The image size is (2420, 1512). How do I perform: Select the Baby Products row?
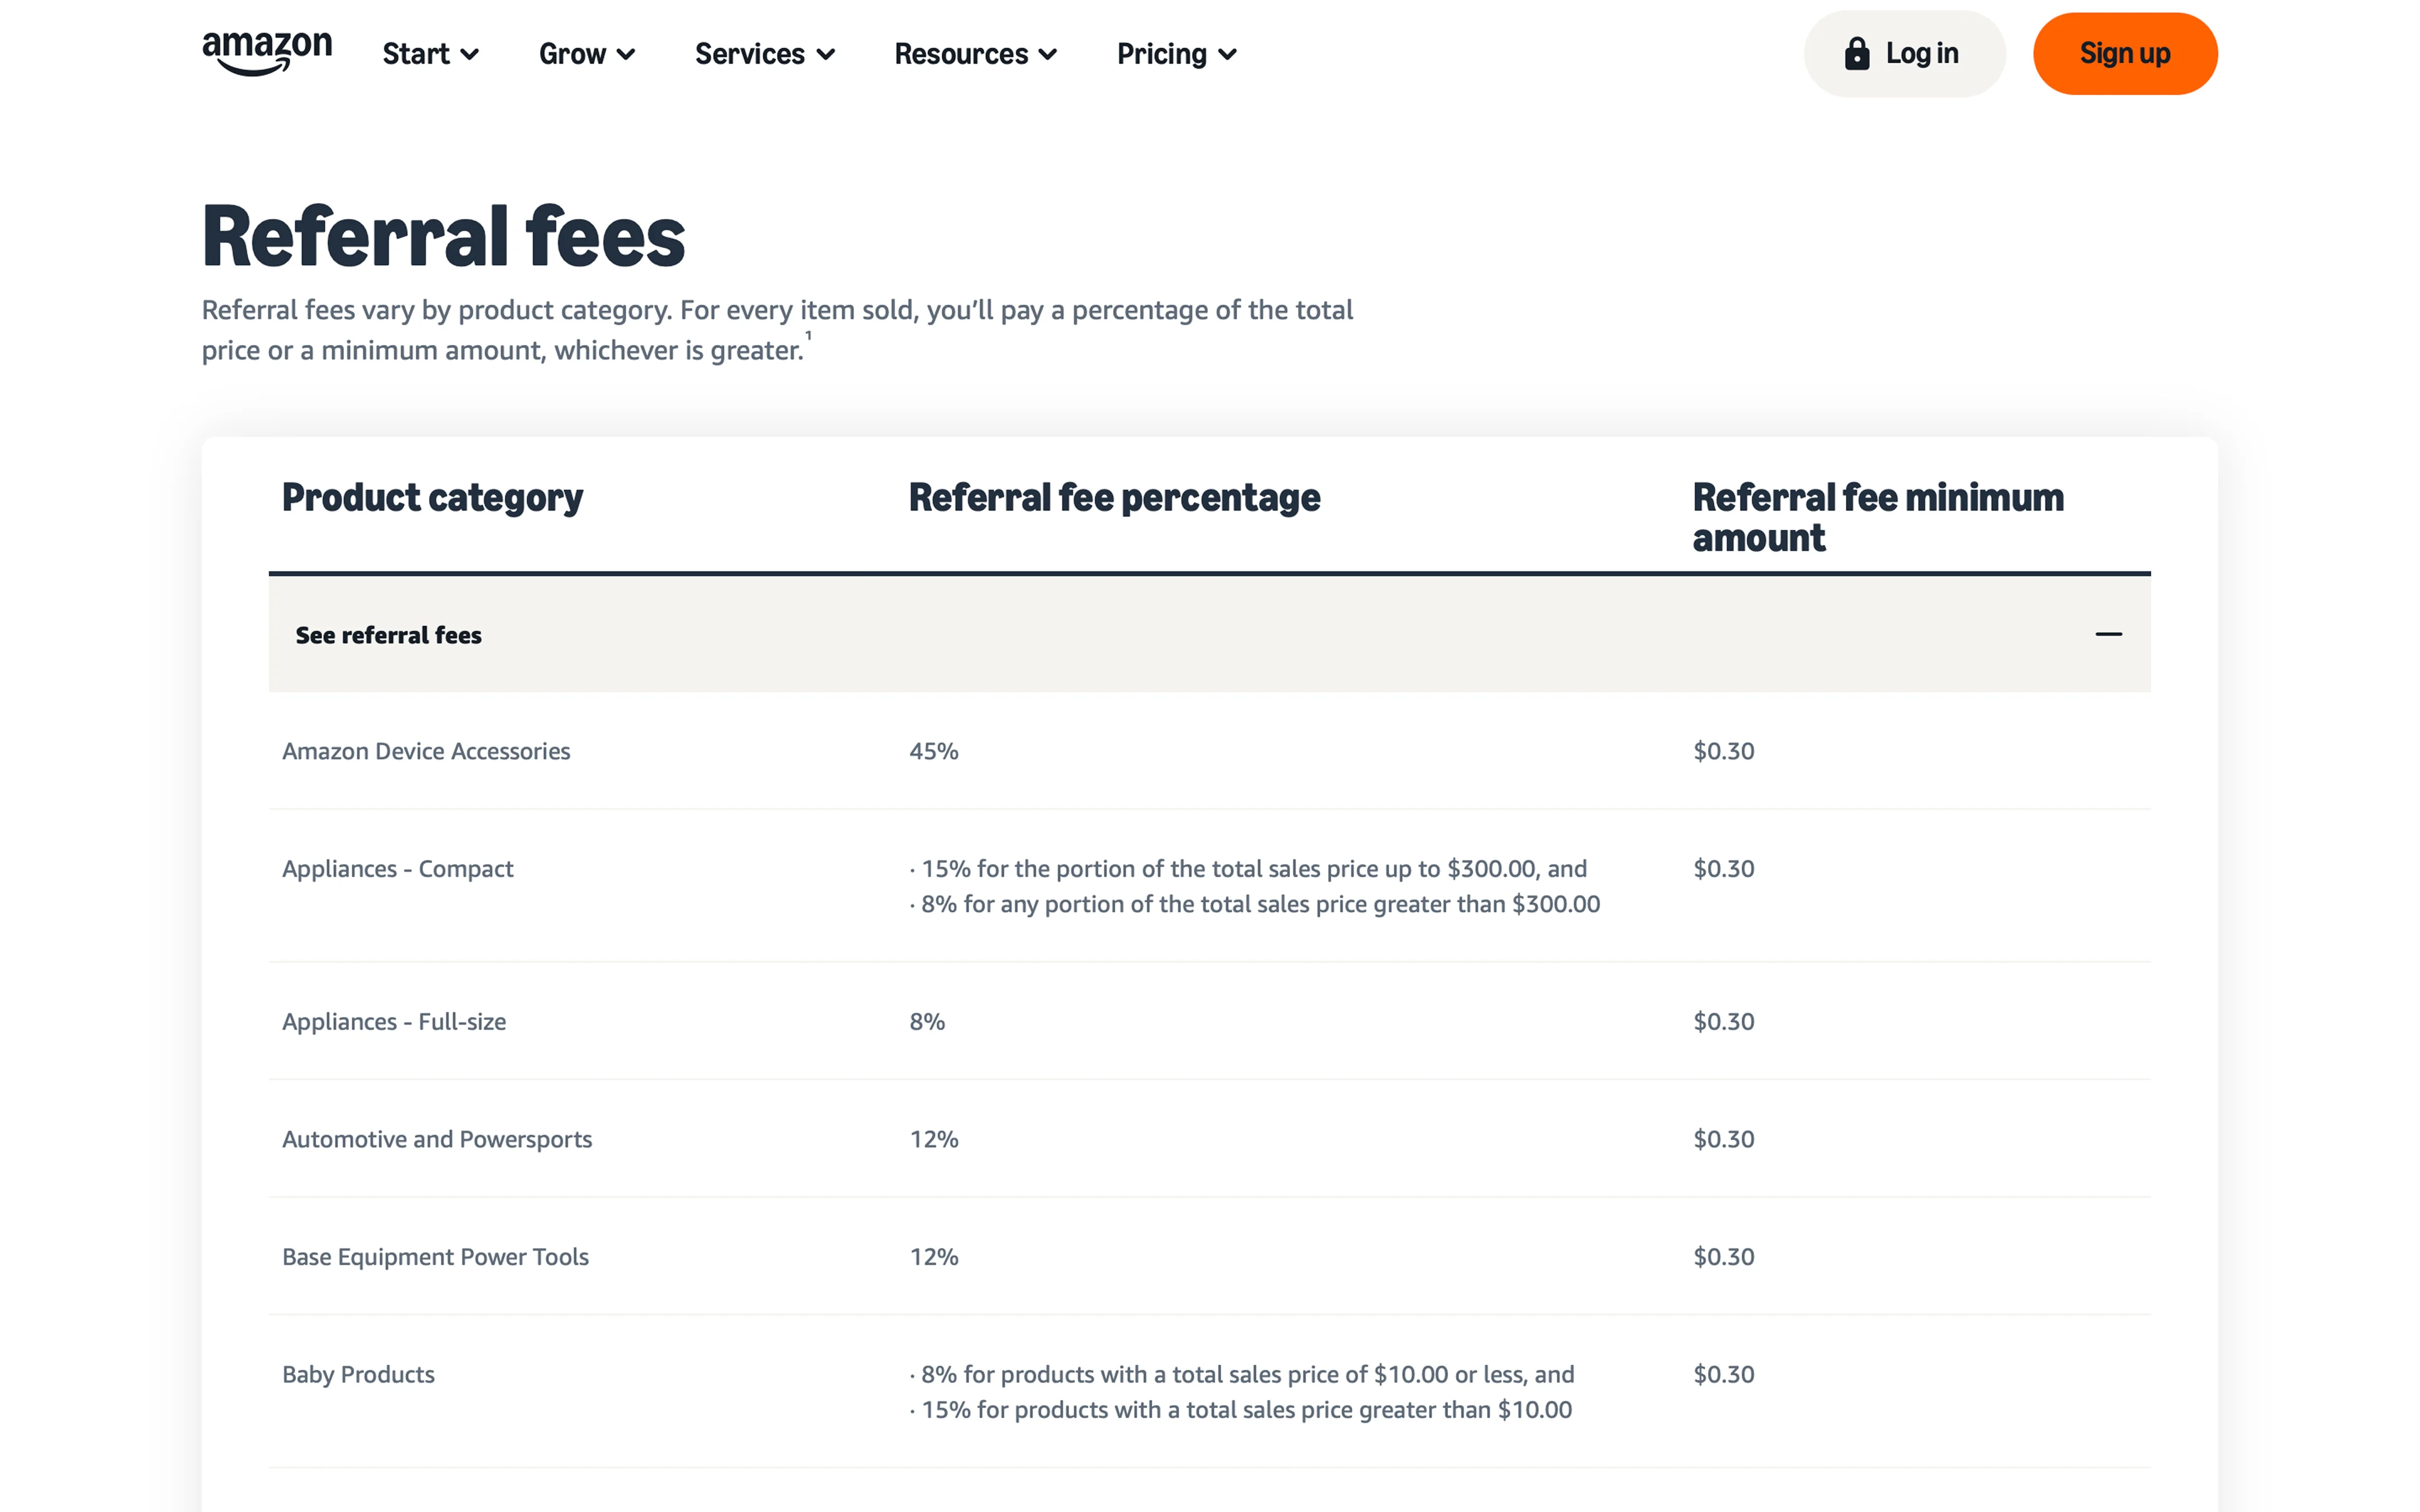click(1209, 1392)
